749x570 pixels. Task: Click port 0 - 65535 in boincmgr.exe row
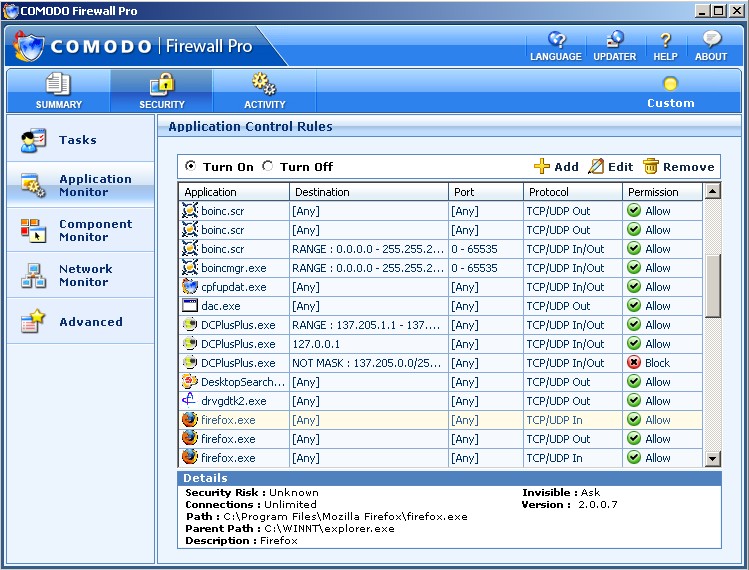[x=474, y=268]
